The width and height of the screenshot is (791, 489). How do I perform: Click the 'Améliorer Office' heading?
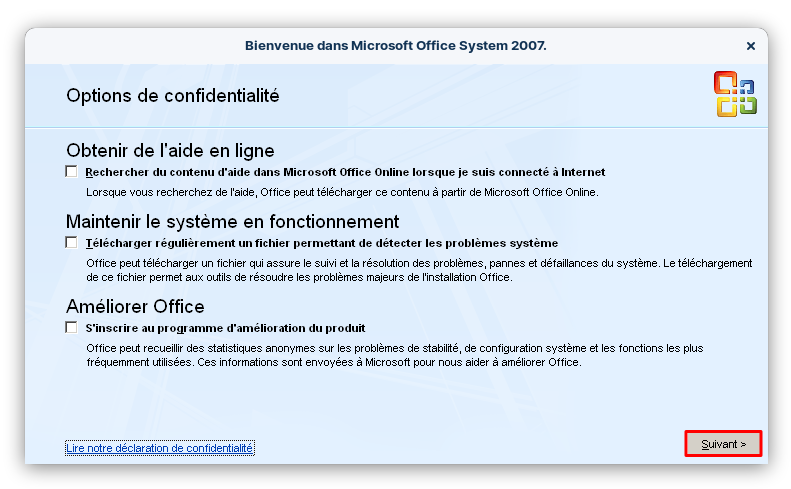point(135,306)
